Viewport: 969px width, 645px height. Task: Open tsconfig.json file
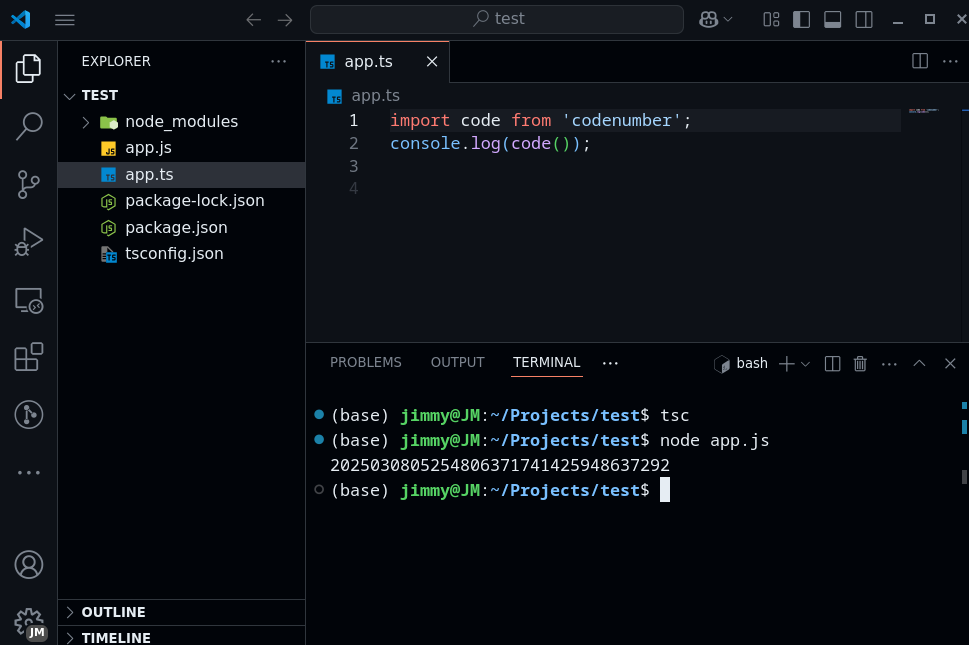tap(181, 254)
